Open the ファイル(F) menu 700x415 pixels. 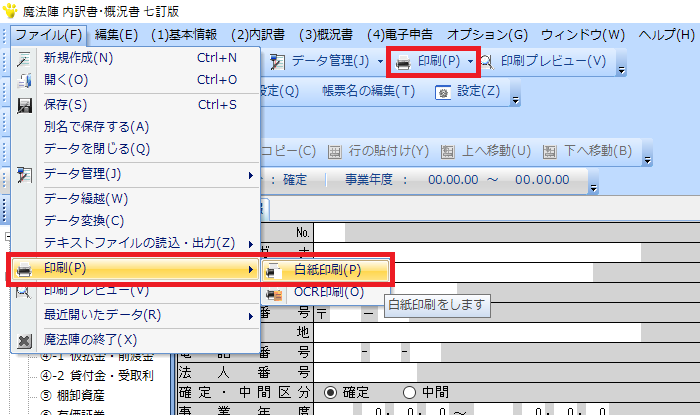coord(48,34)
